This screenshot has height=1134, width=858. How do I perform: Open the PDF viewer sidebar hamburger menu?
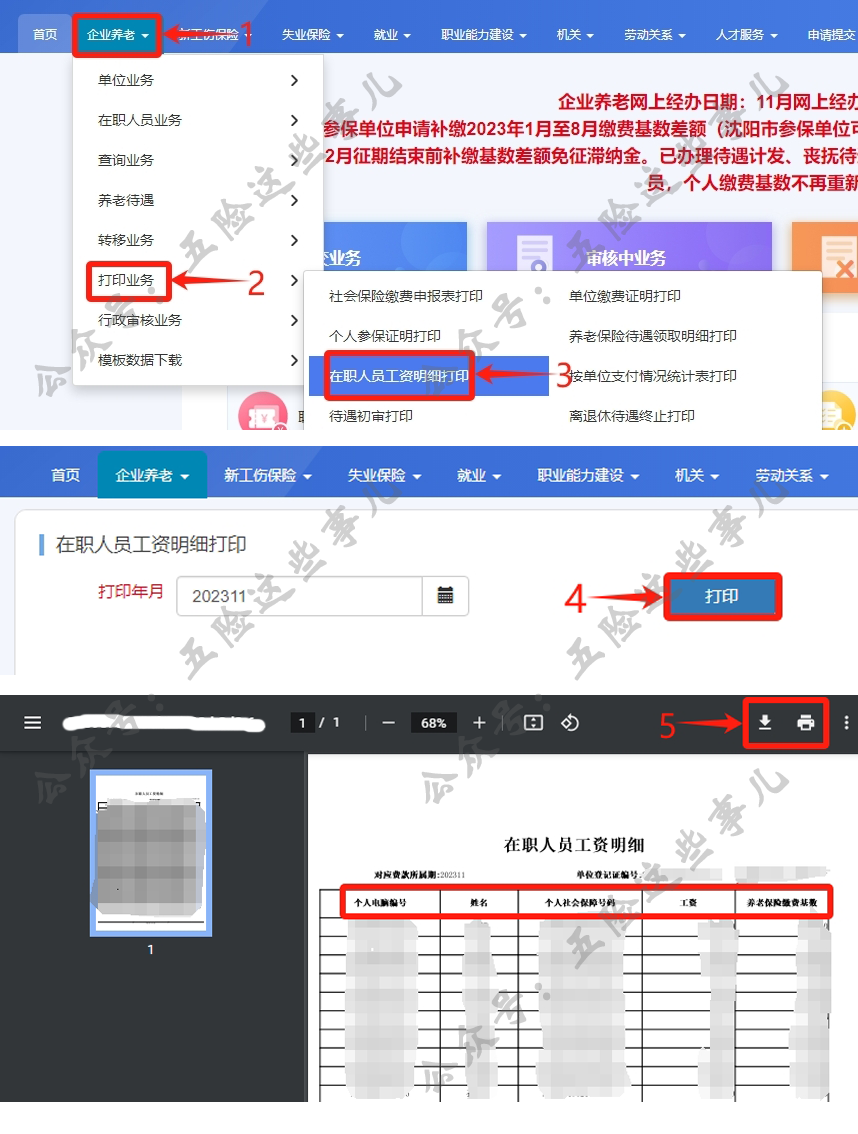pyautogui.click(x=33, y=723)
